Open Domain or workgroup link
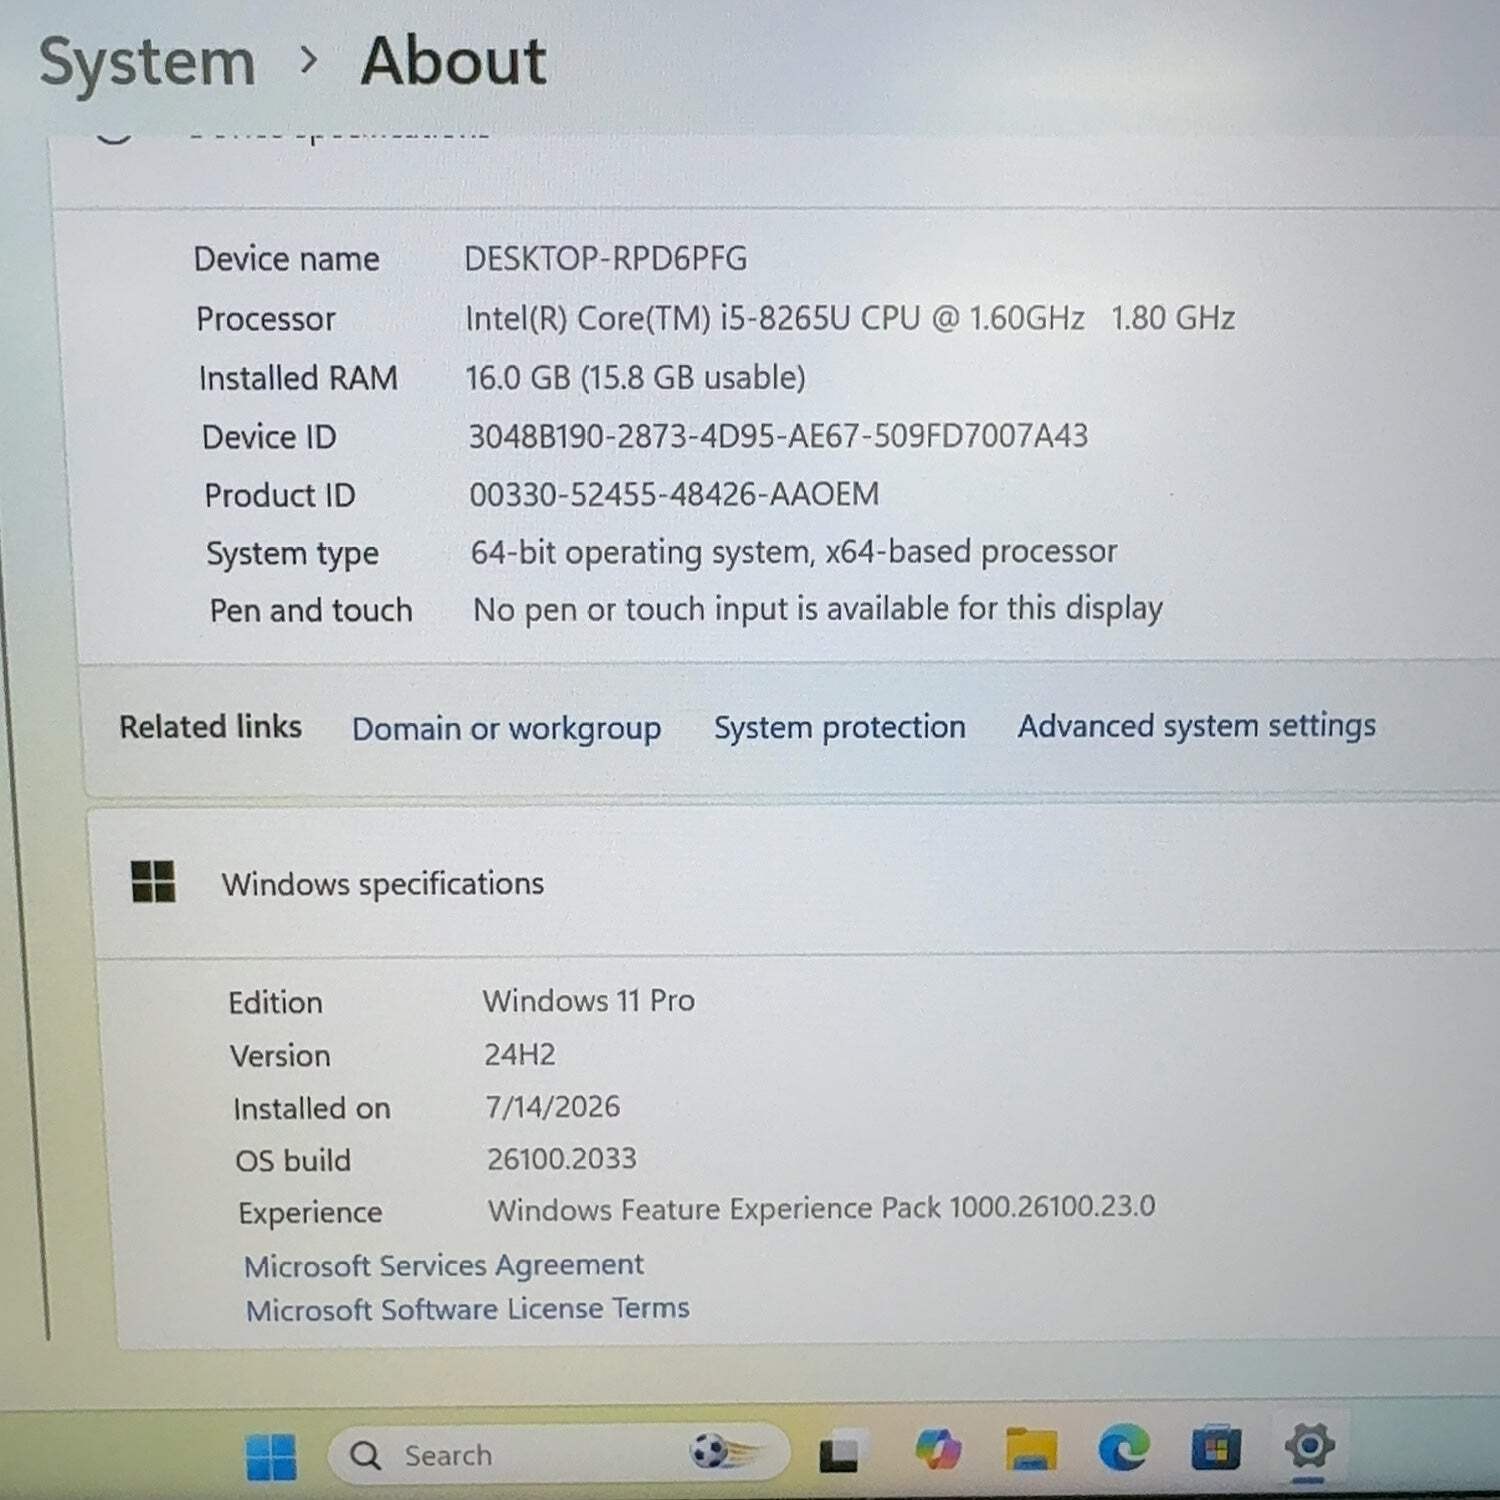 (506, 729)
